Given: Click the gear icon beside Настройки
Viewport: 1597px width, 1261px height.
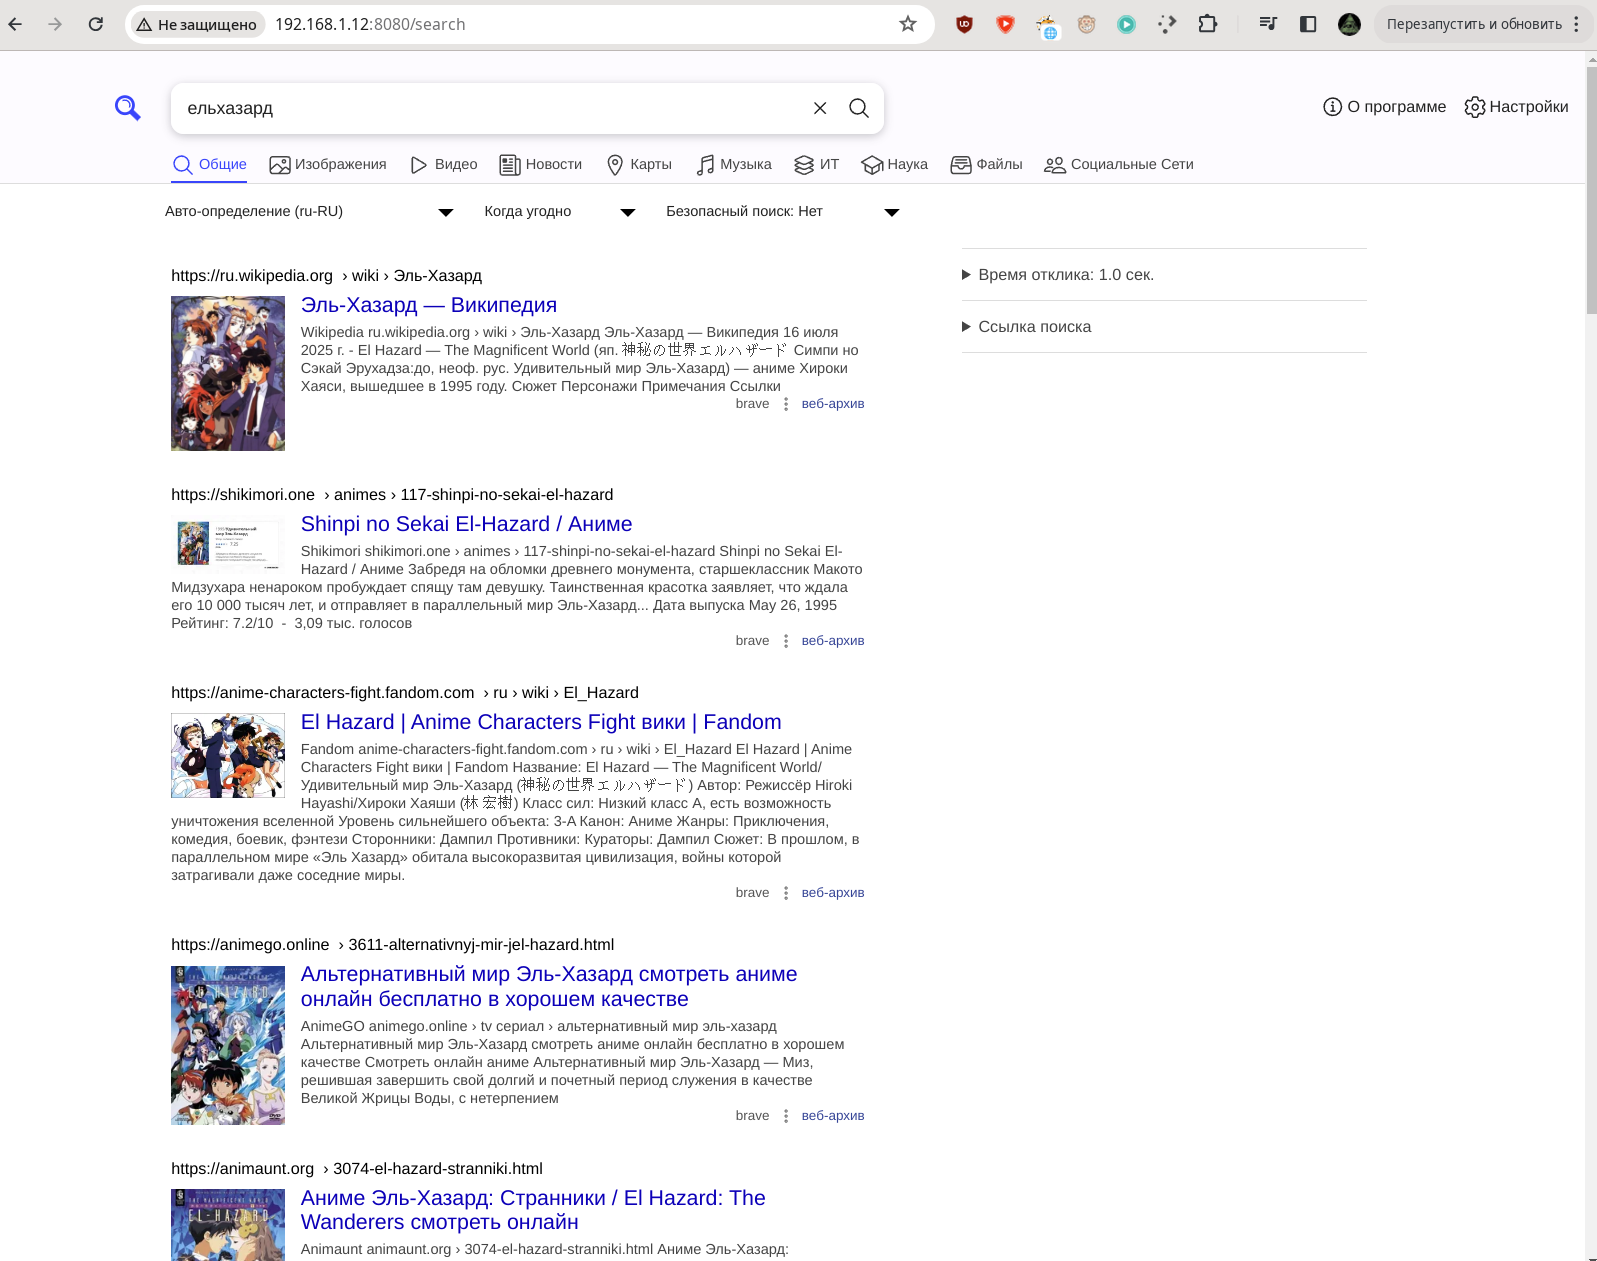Looking at the screenshot, I should click(x=1475, y=107).
